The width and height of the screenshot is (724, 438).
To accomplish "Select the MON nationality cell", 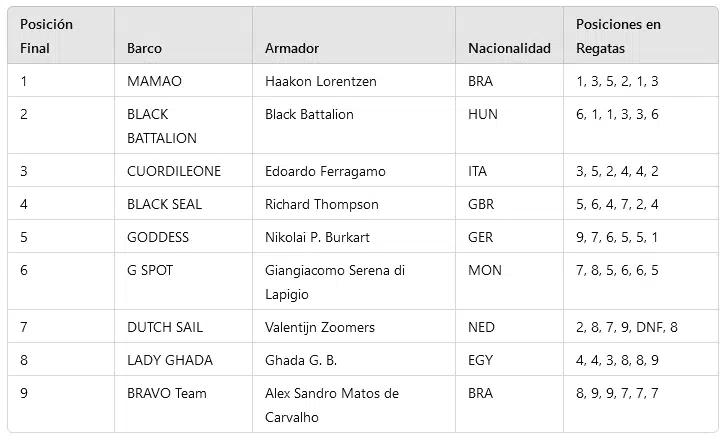I will (x=484, y=270).
